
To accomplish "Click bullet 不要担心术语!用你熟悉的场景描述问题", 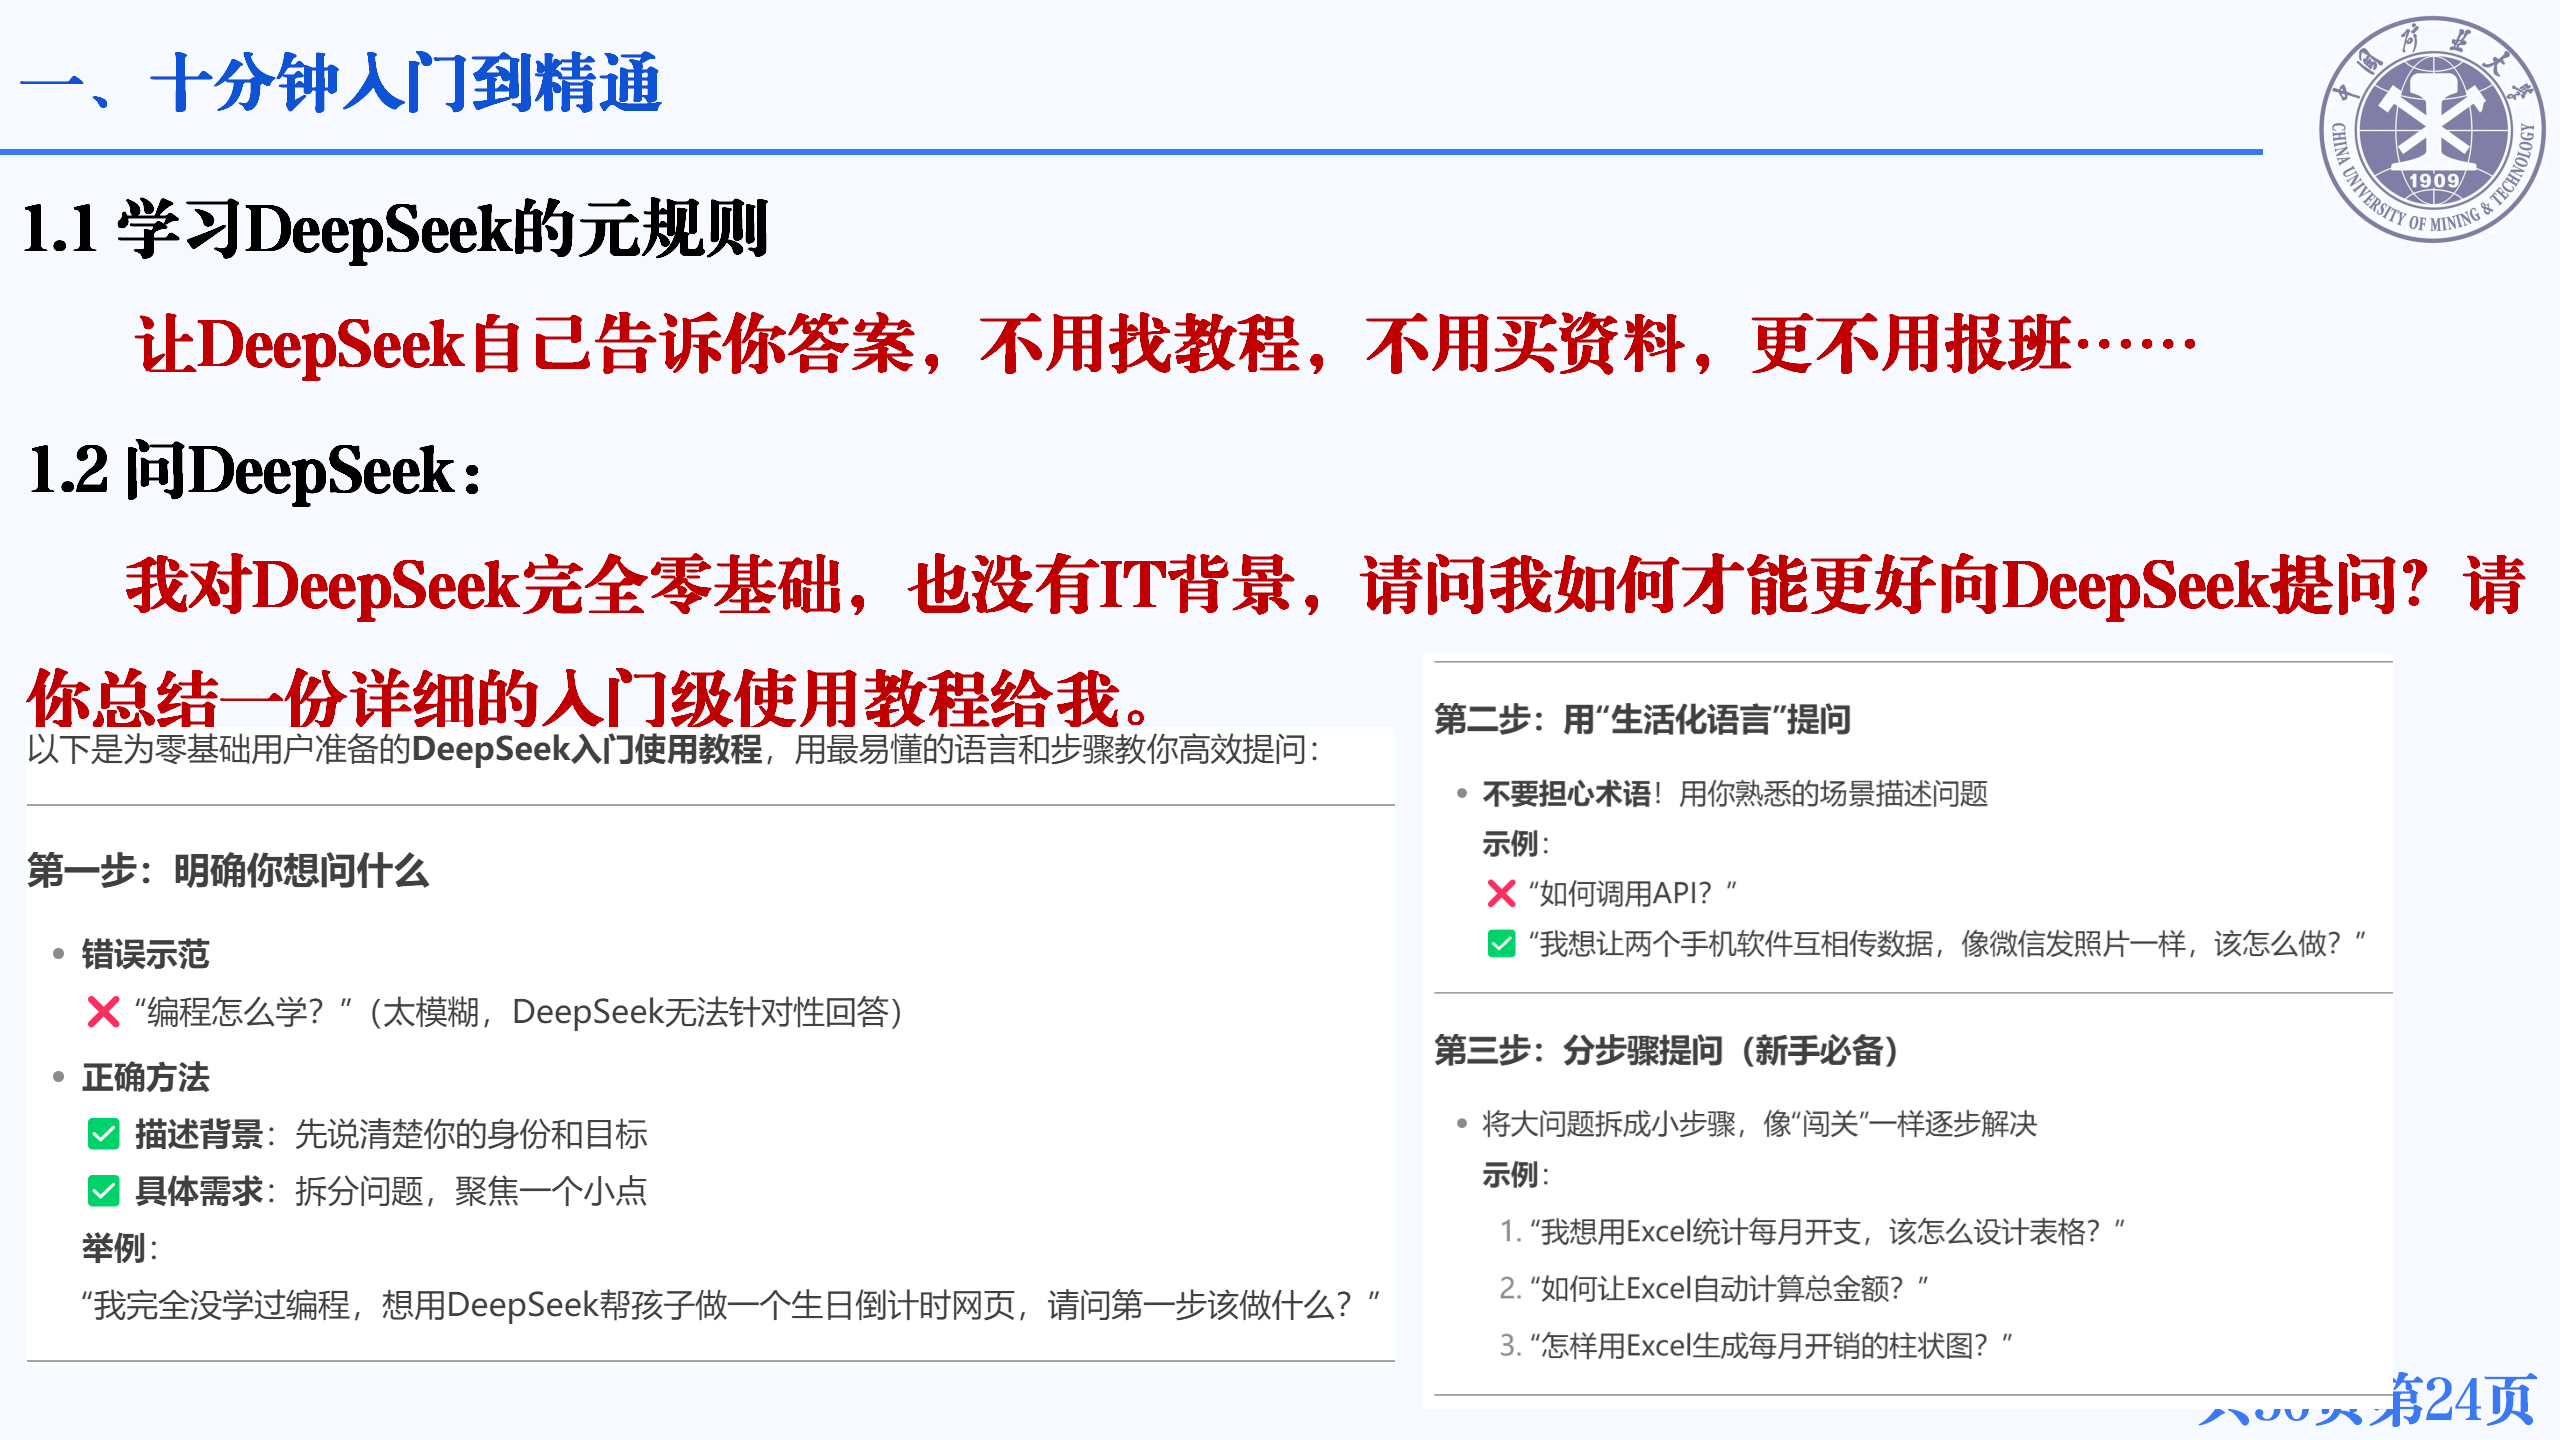I will (1735, 794).
